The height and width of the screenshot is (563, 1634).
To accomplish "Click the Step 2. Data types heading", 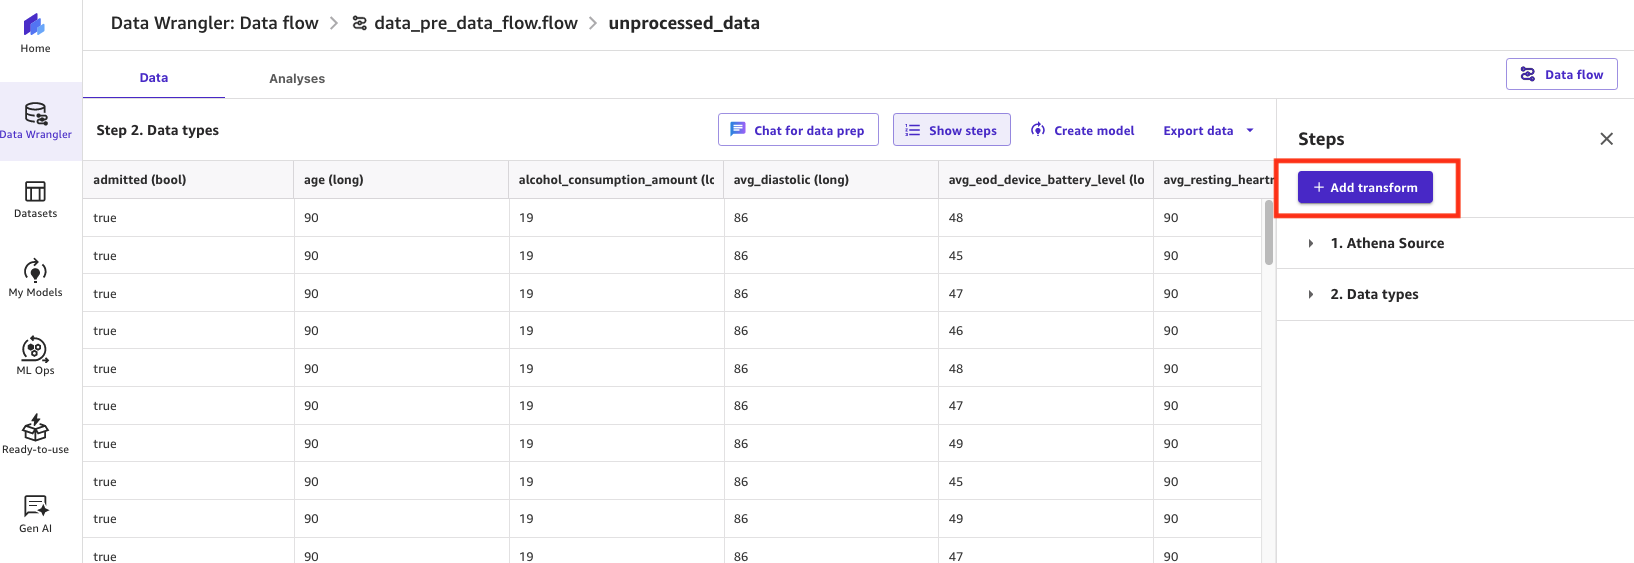I will (157, 130).
